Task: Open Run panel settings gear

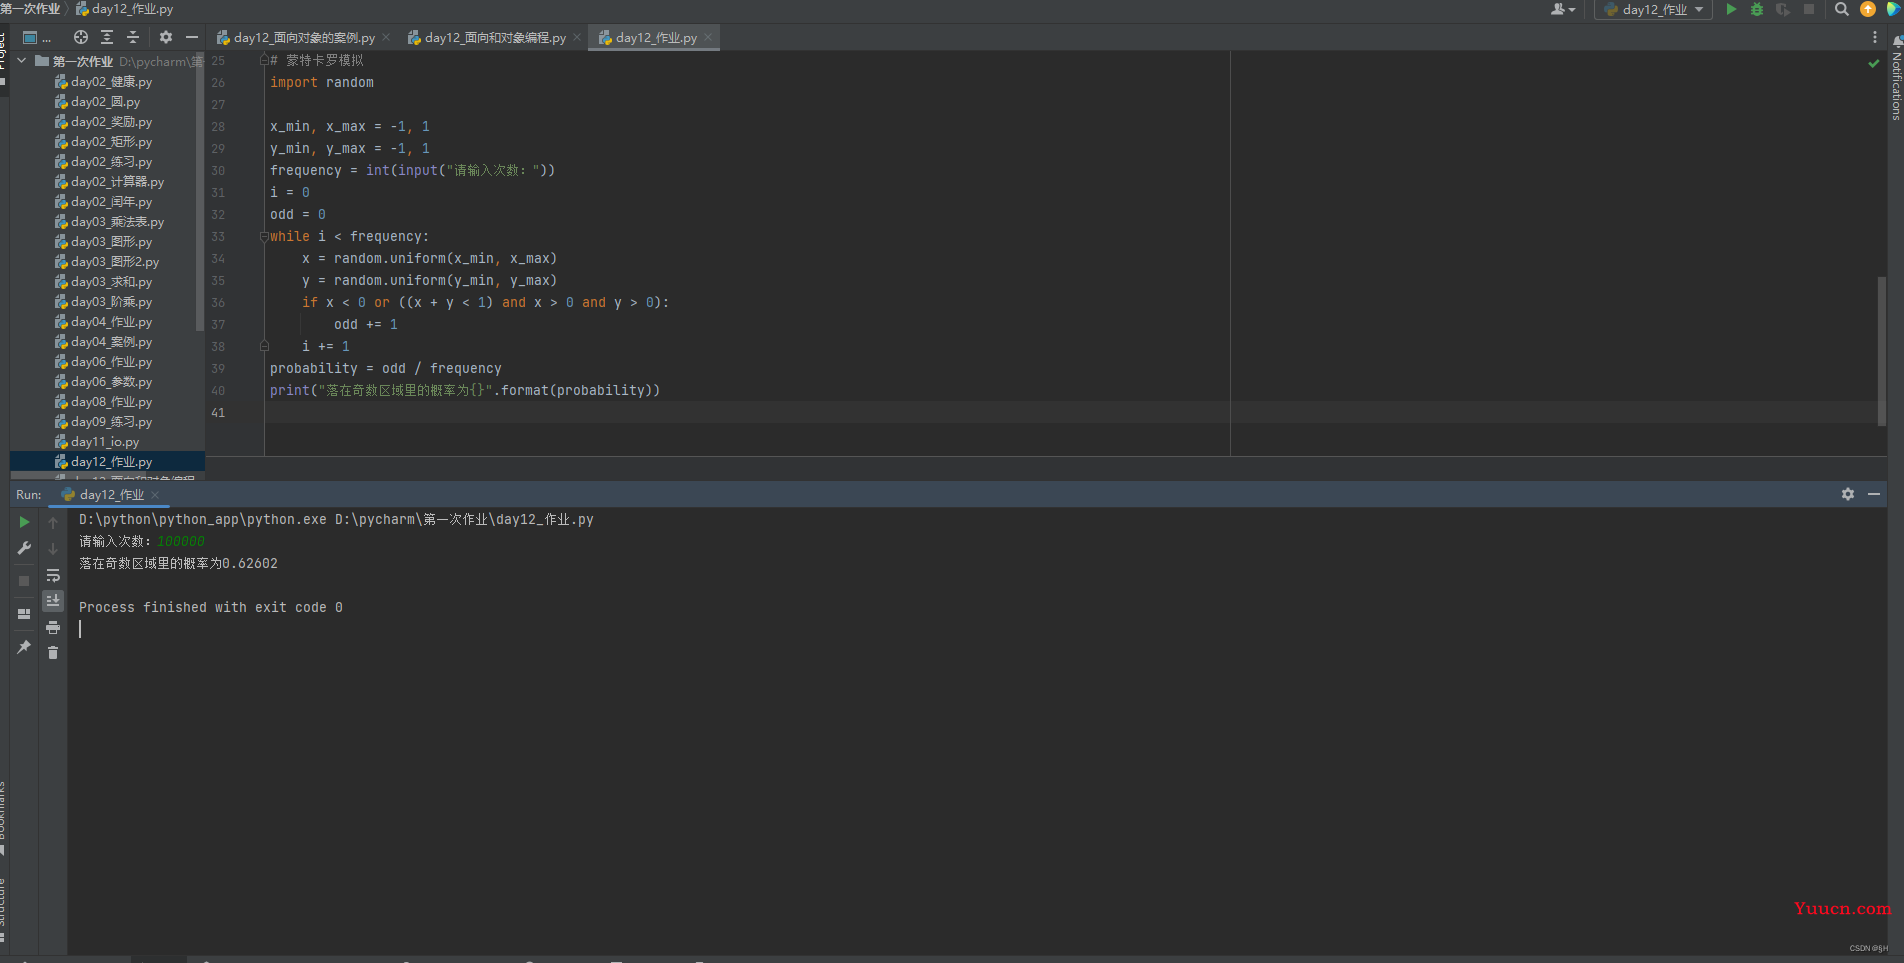Action: pos(1848,494)
